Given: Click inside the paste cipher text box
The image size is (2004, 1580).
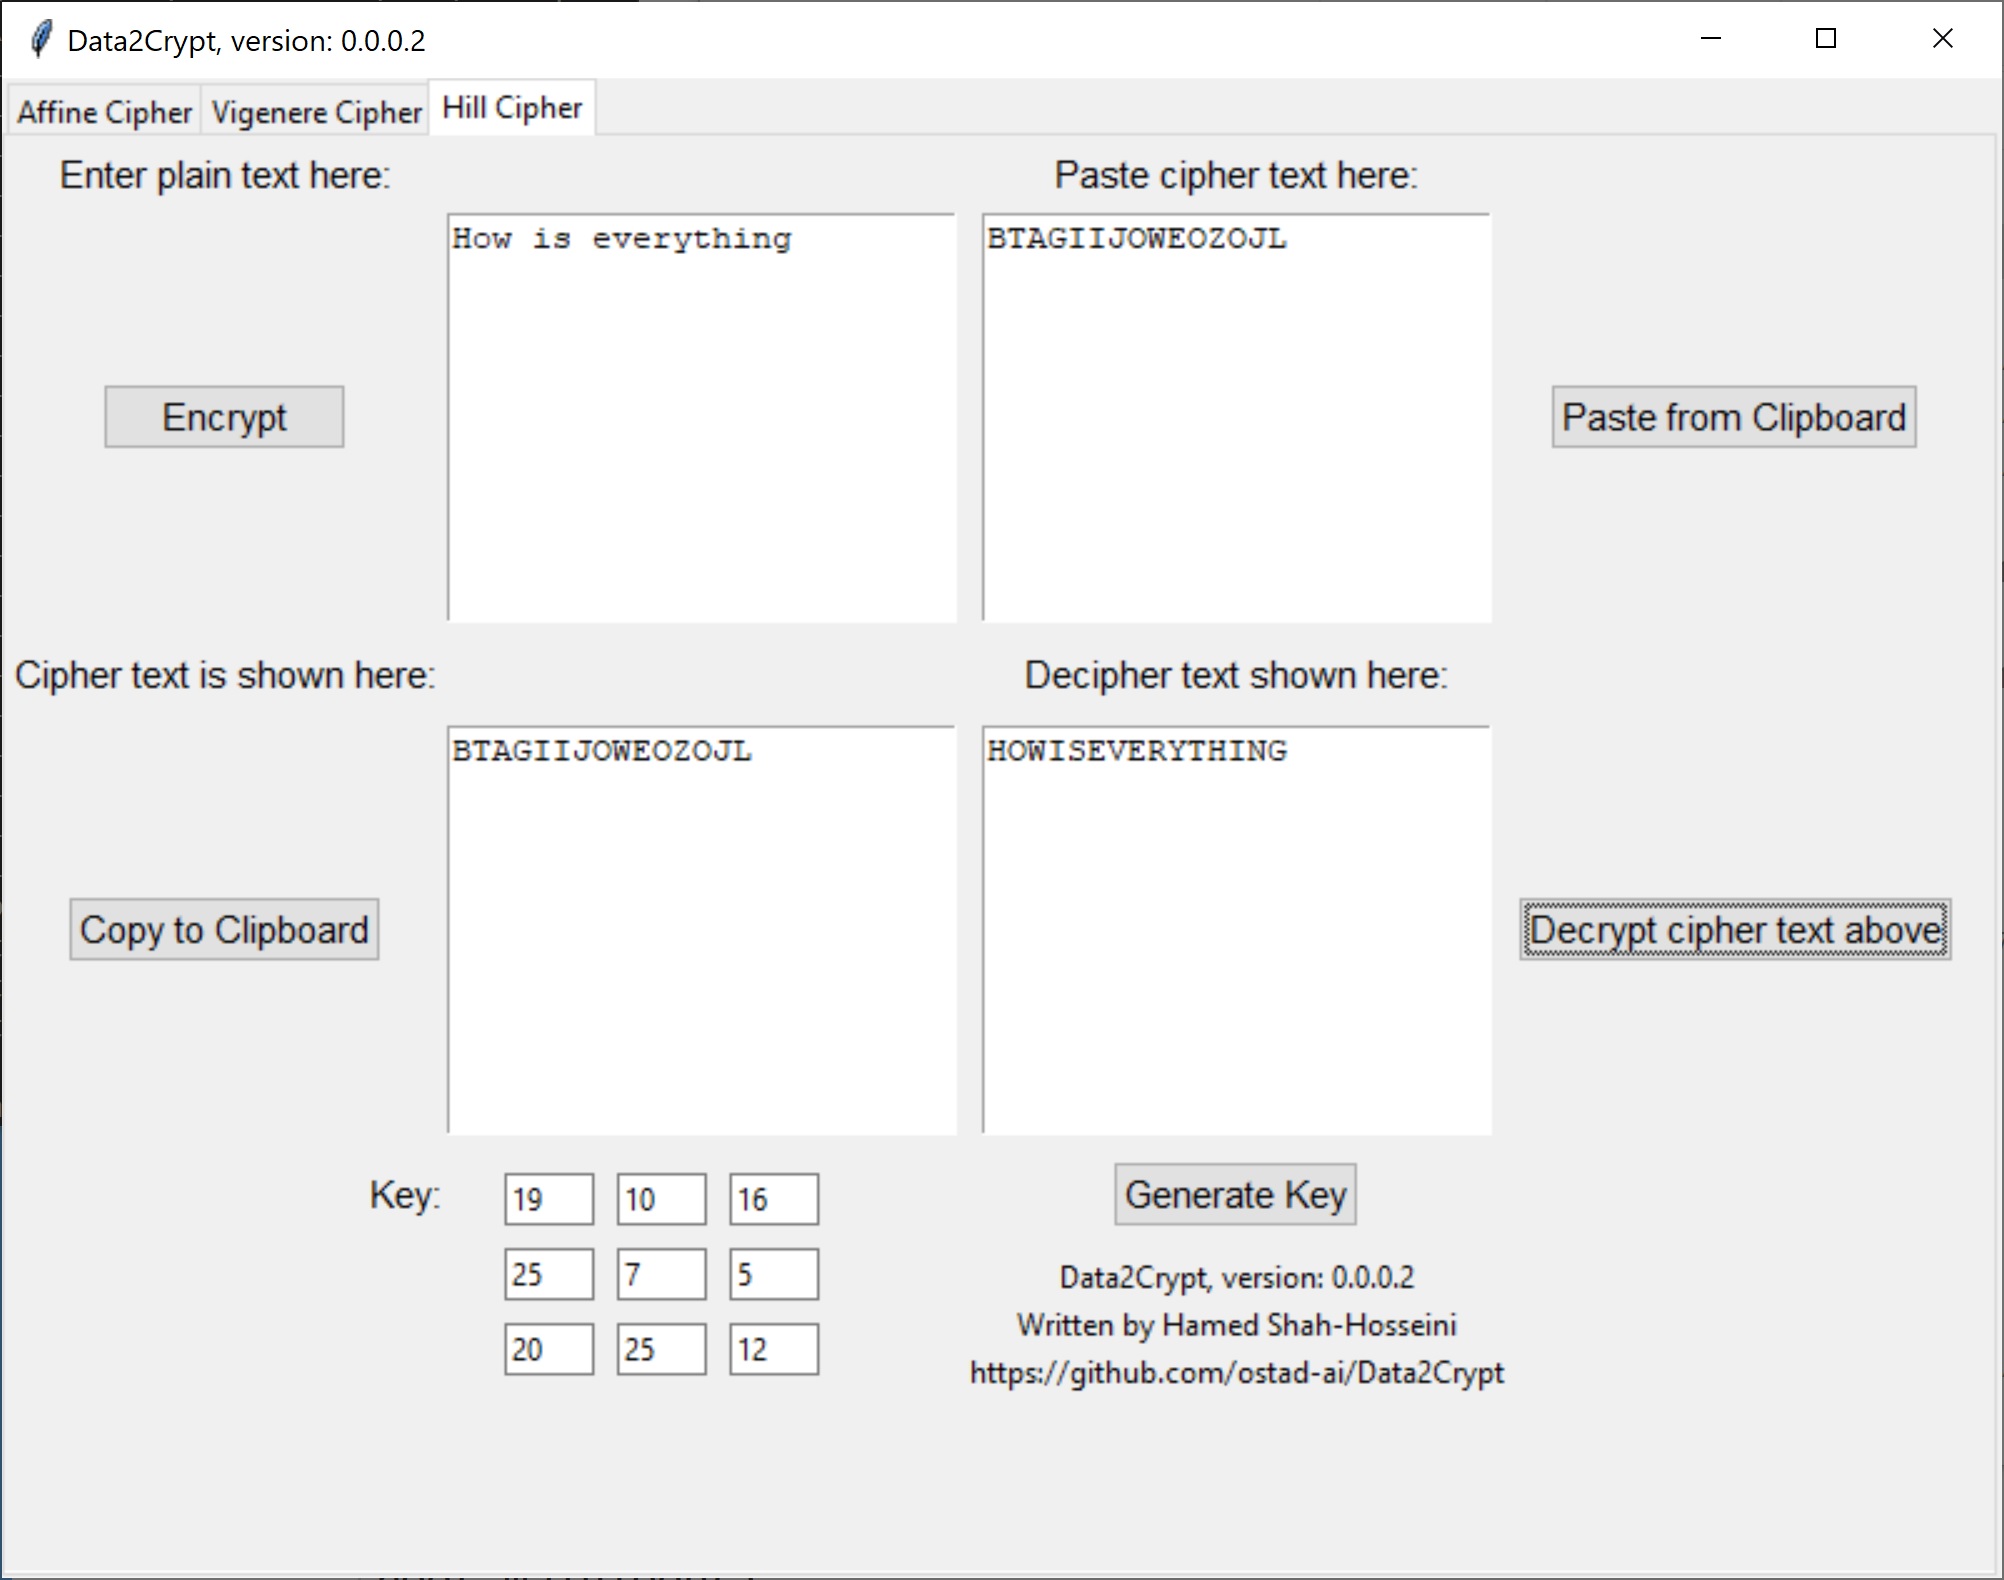Looking at the screenshot, I should pos(1236,417).
